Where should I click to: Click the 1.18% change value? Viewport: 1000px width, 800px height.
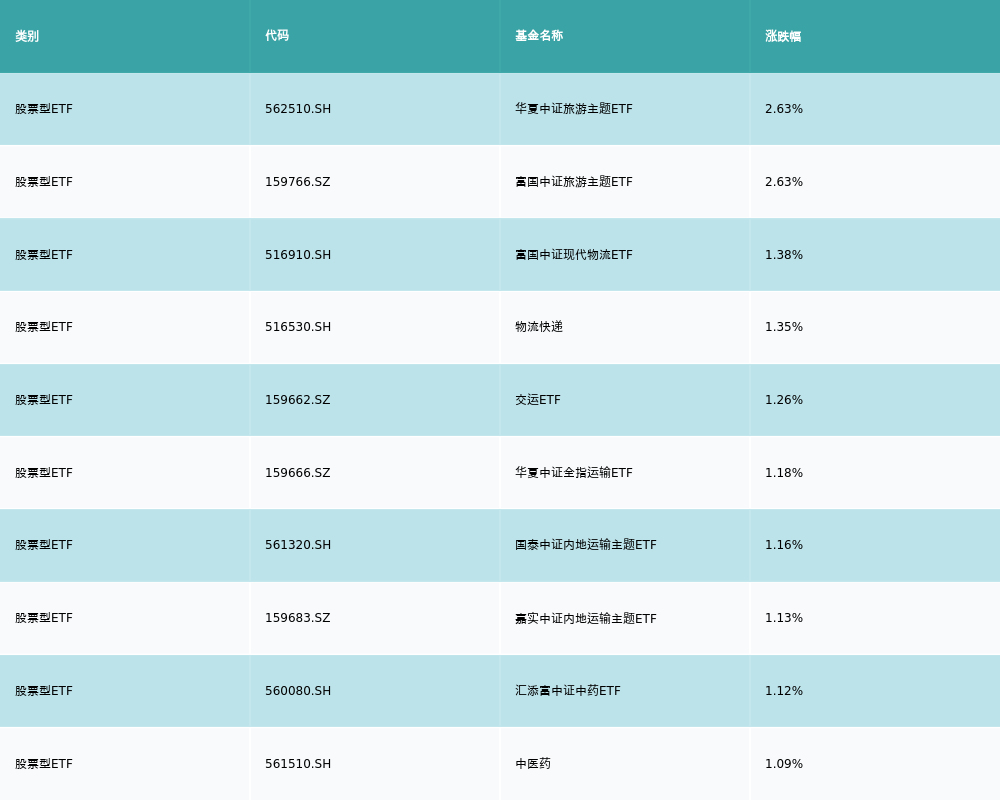pos(784,473)
